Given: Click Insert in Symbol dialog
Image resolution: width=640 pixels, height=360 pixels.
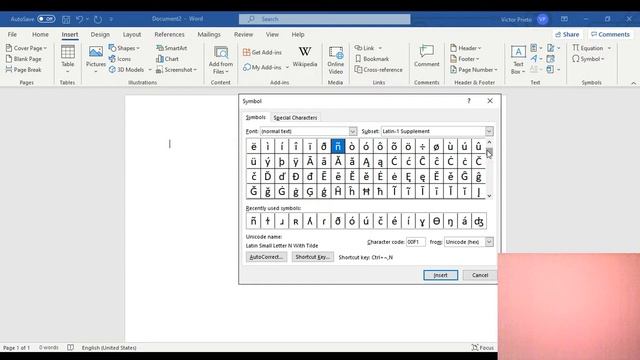Looking at the screenshot, I should [x=440, y=275].
